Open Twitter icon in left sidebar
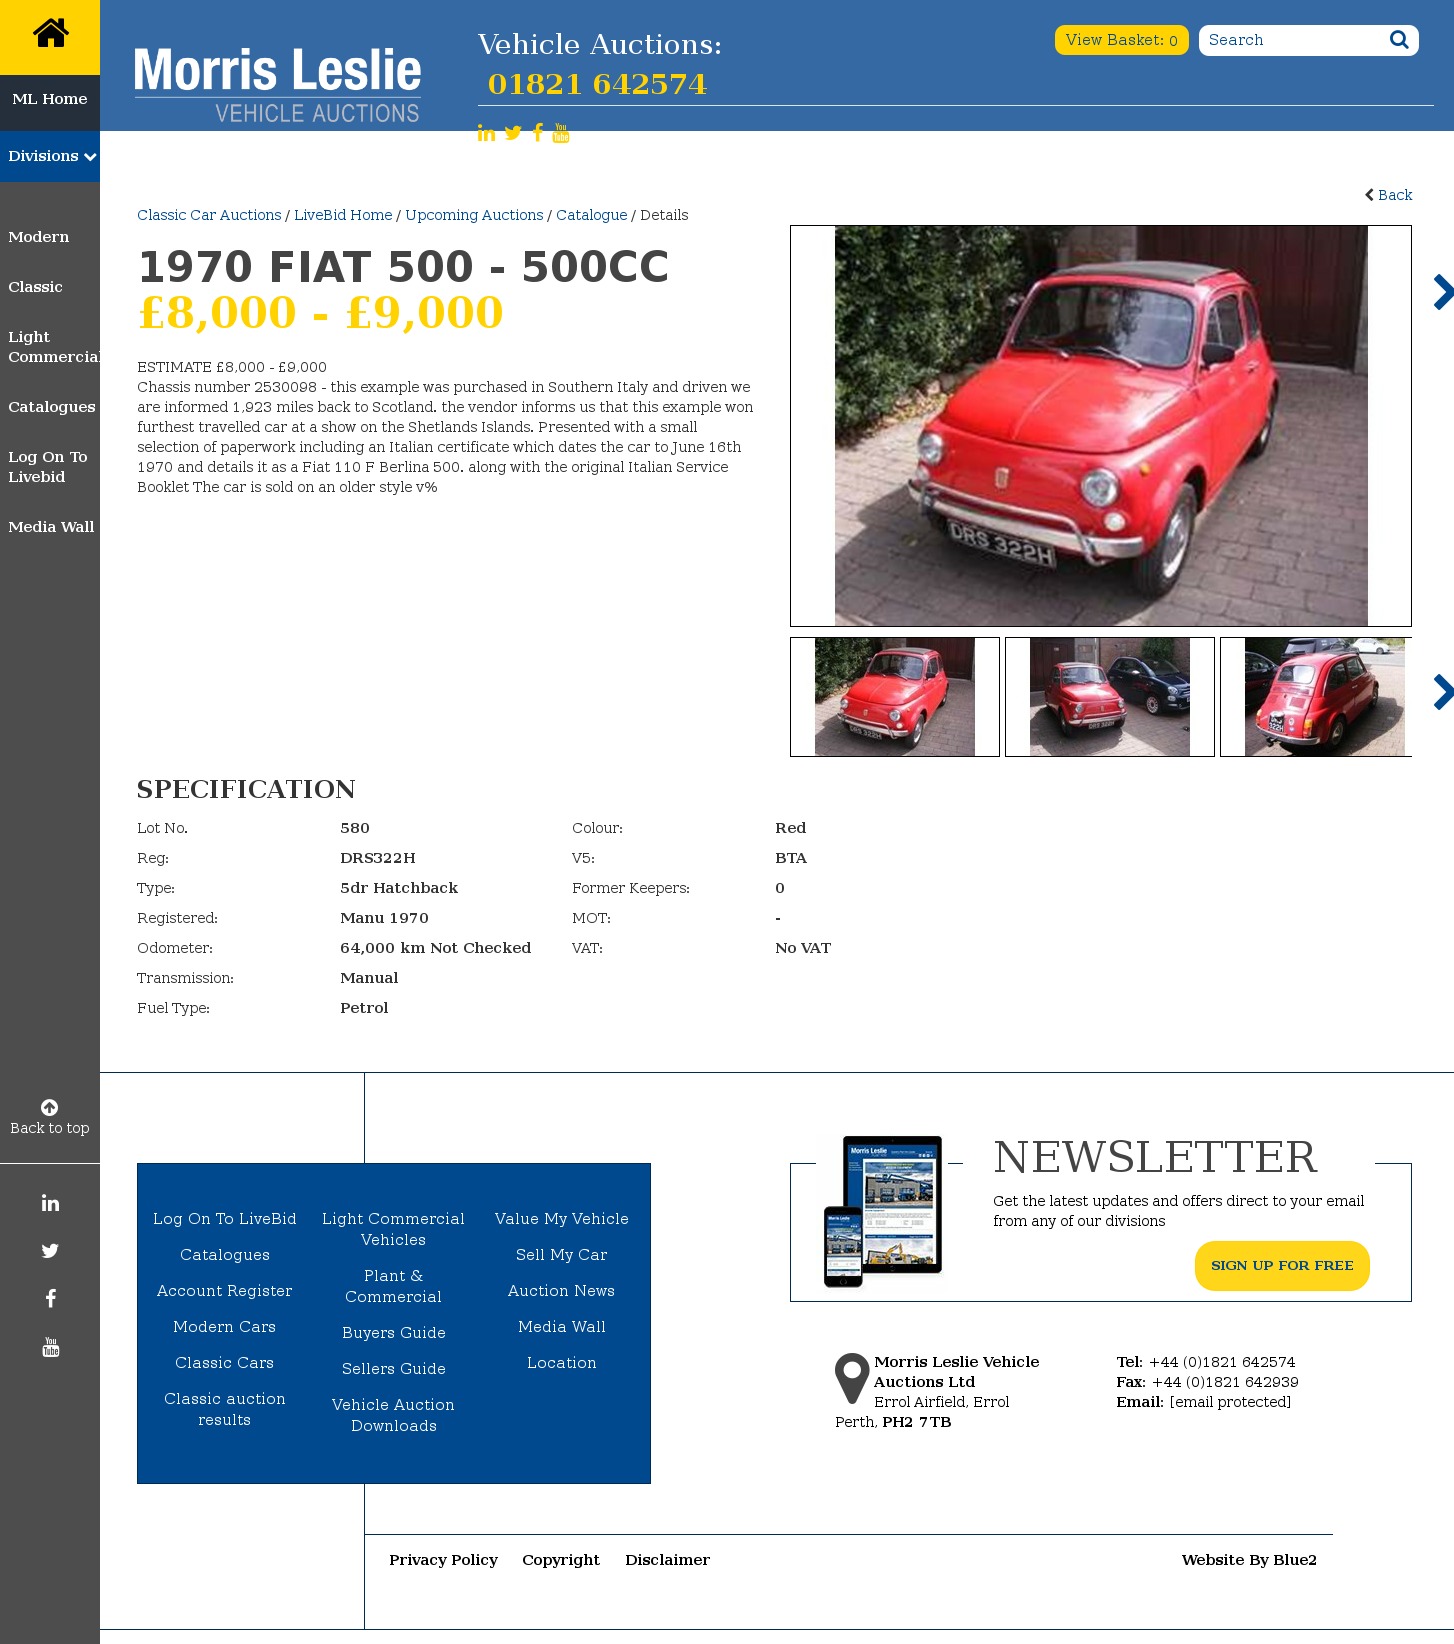The image size is (1454, 1644). coord(50,1251)
